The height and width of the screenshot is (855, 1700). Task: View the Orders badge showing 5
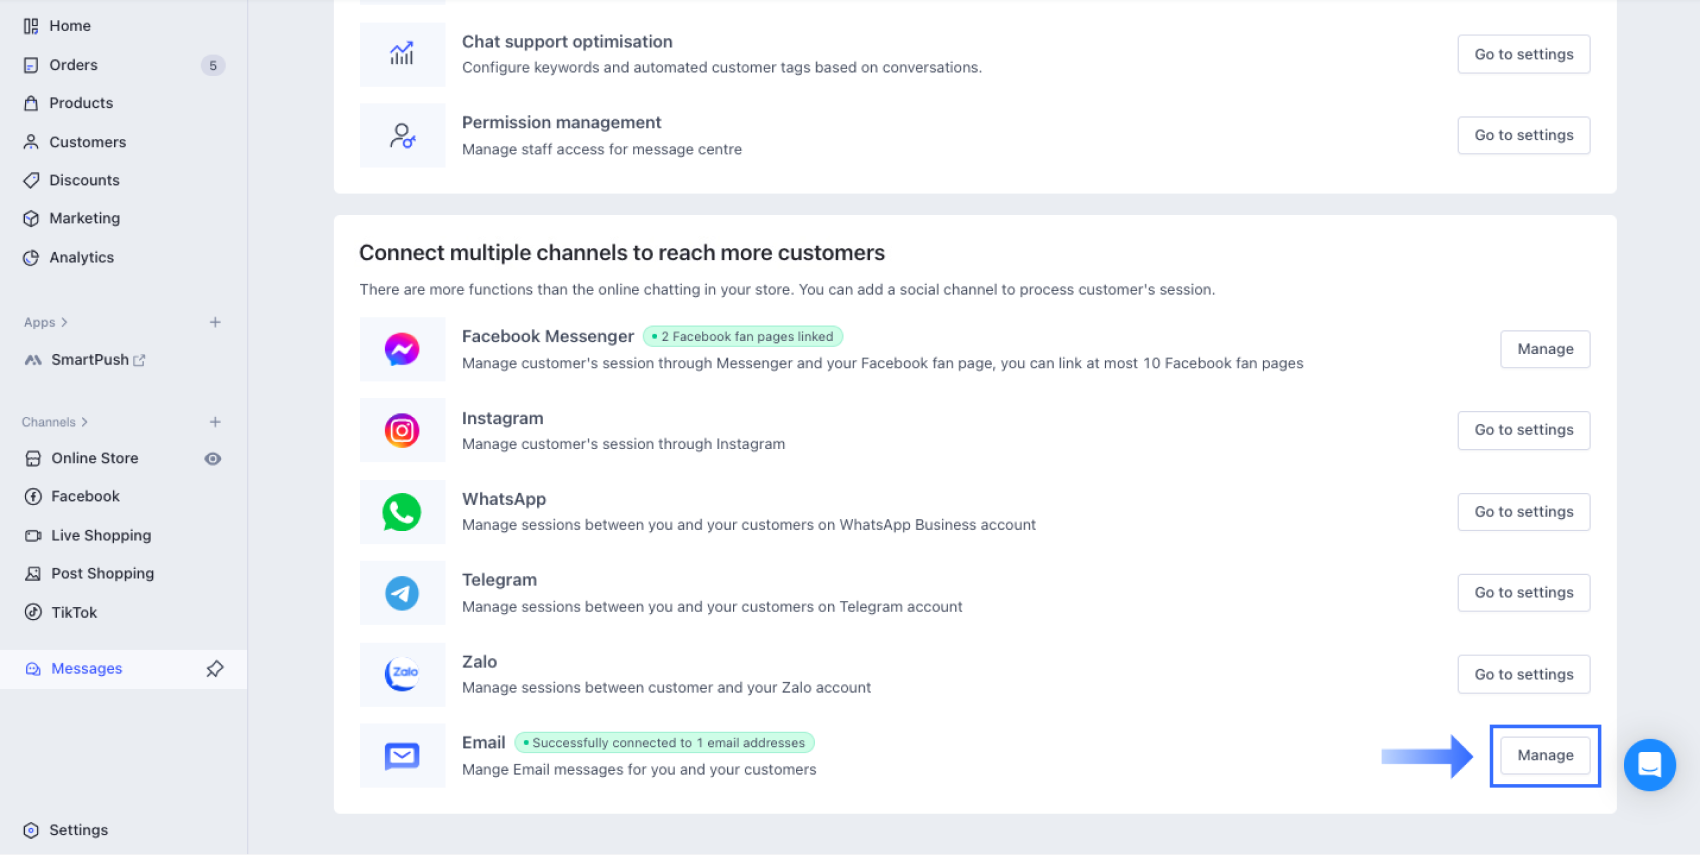[213, 65]
